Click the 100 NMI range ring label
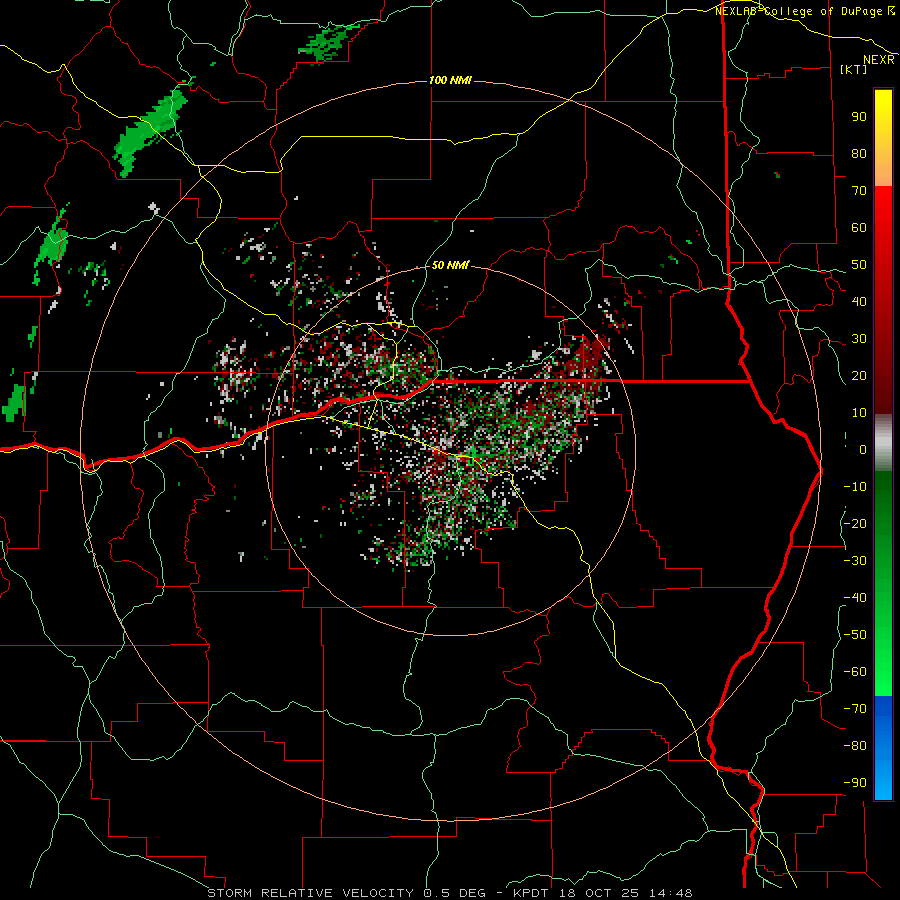 [450, 80]
